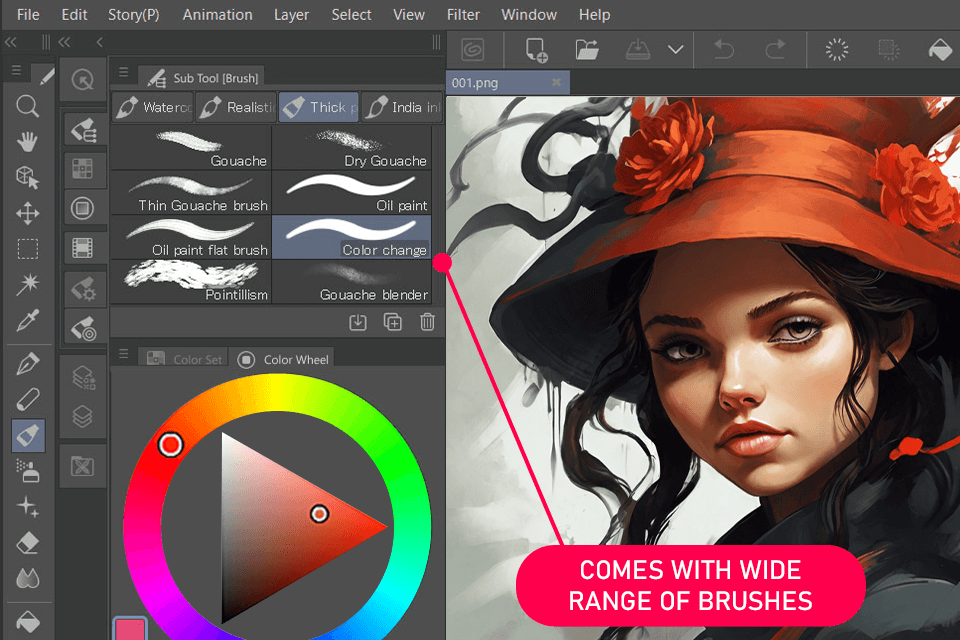The width and height of the screenshot is (960, 640).
Task: Open the Window menu
Action: [529, 15]
